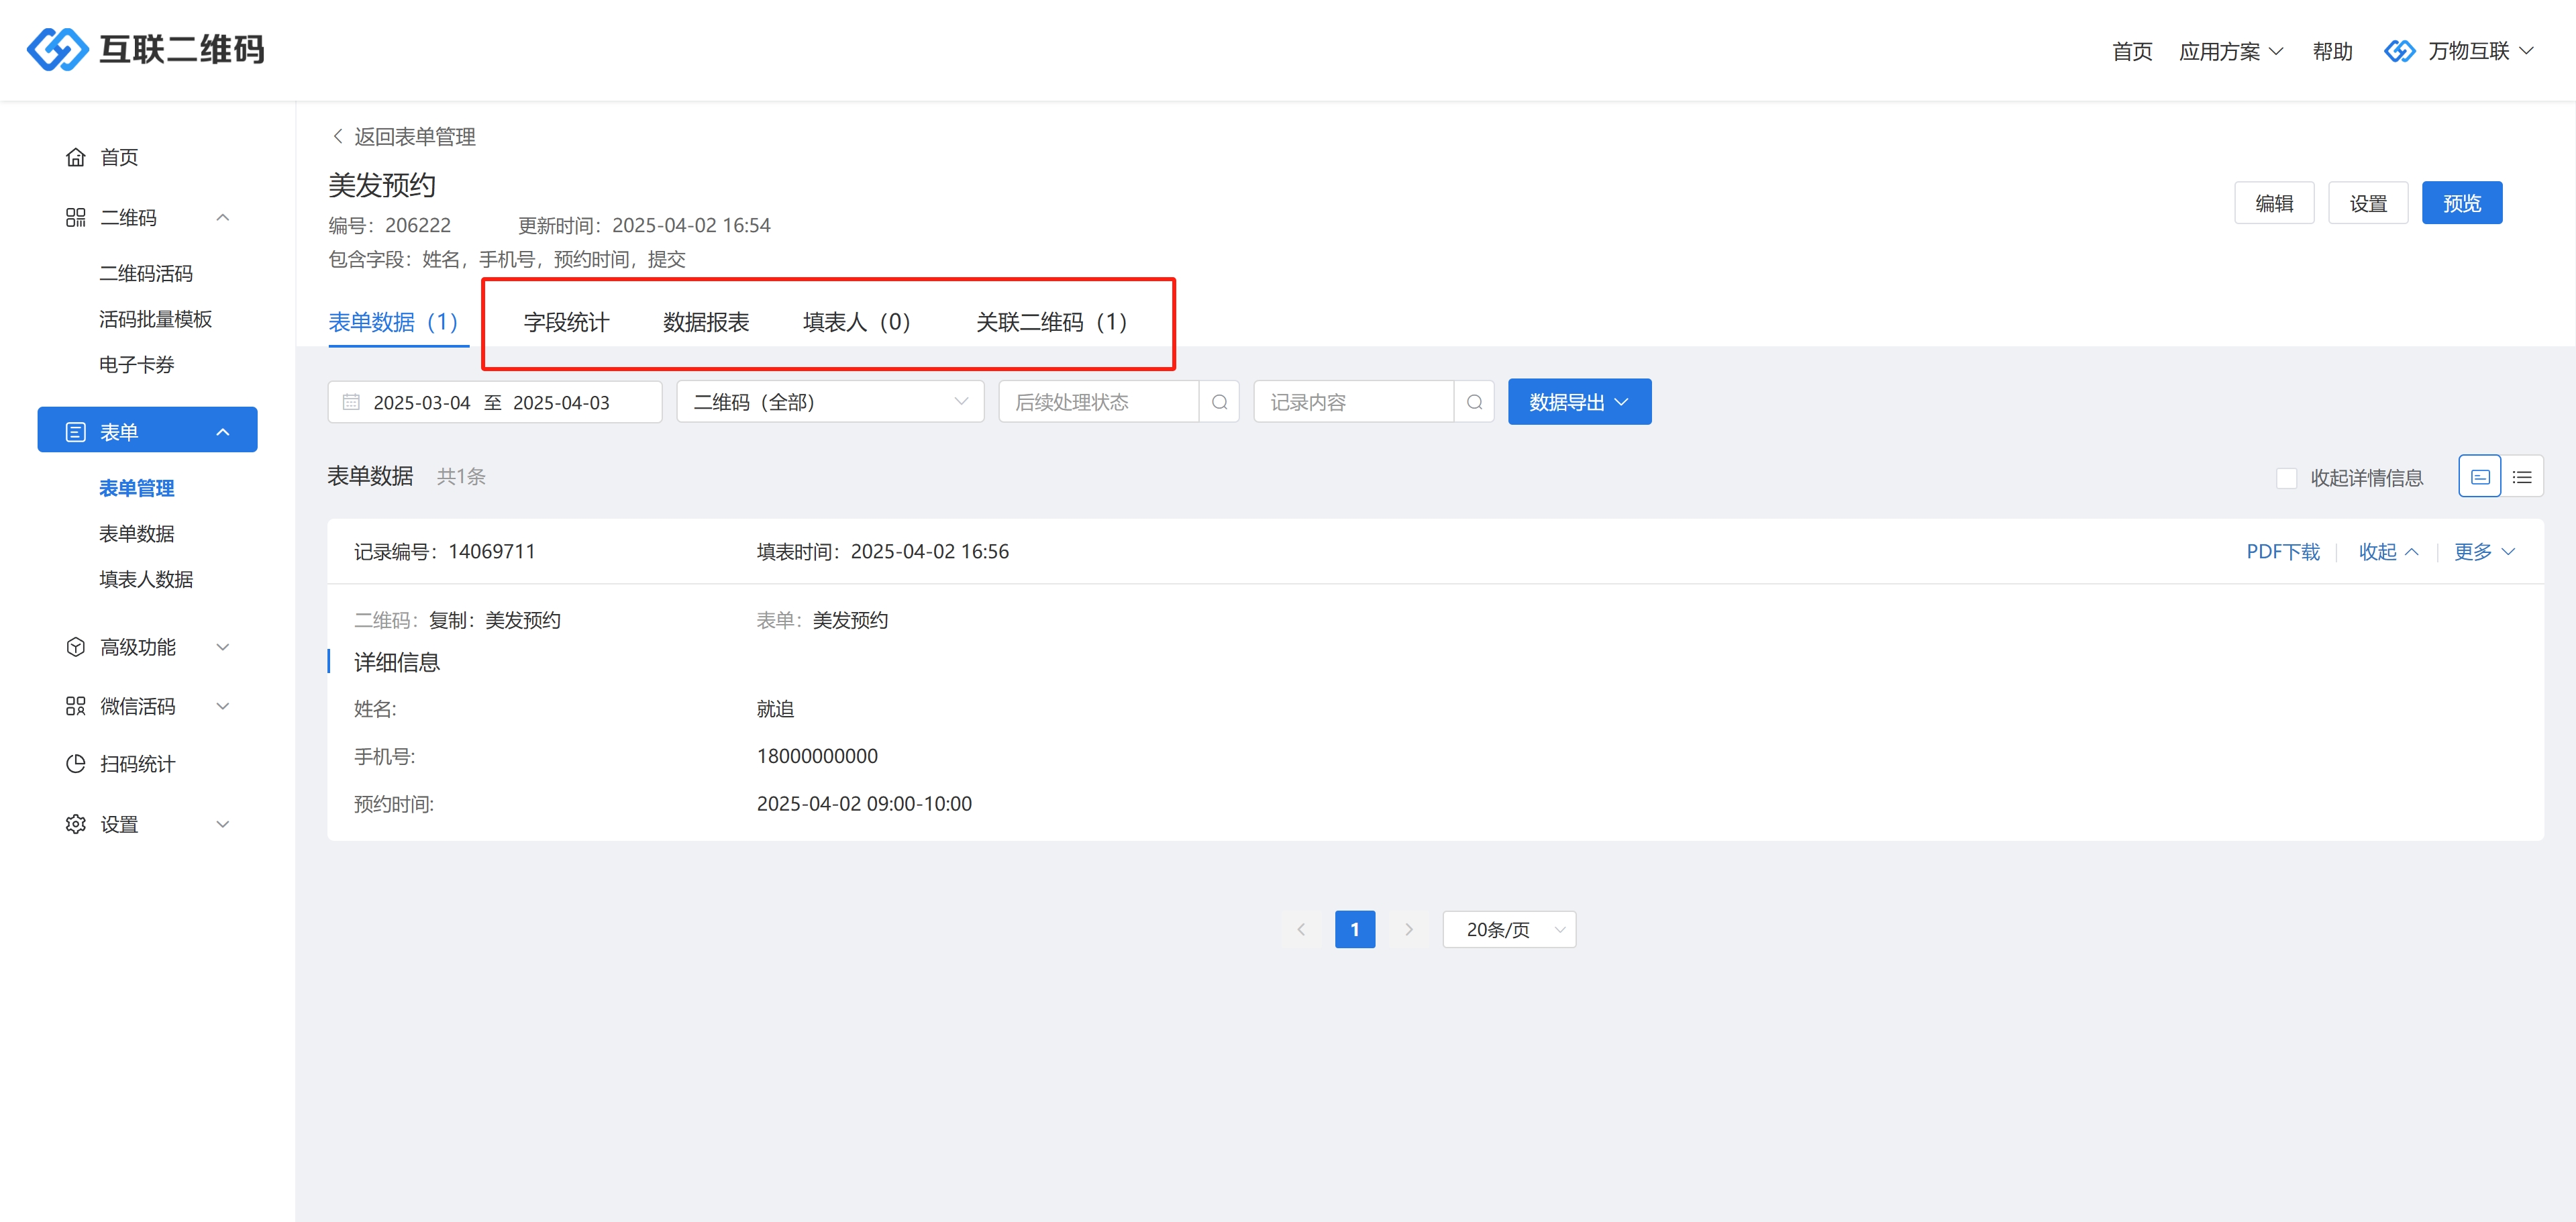Click the PDF下载 link
2576x1222 pixels.
point(2283,552)
